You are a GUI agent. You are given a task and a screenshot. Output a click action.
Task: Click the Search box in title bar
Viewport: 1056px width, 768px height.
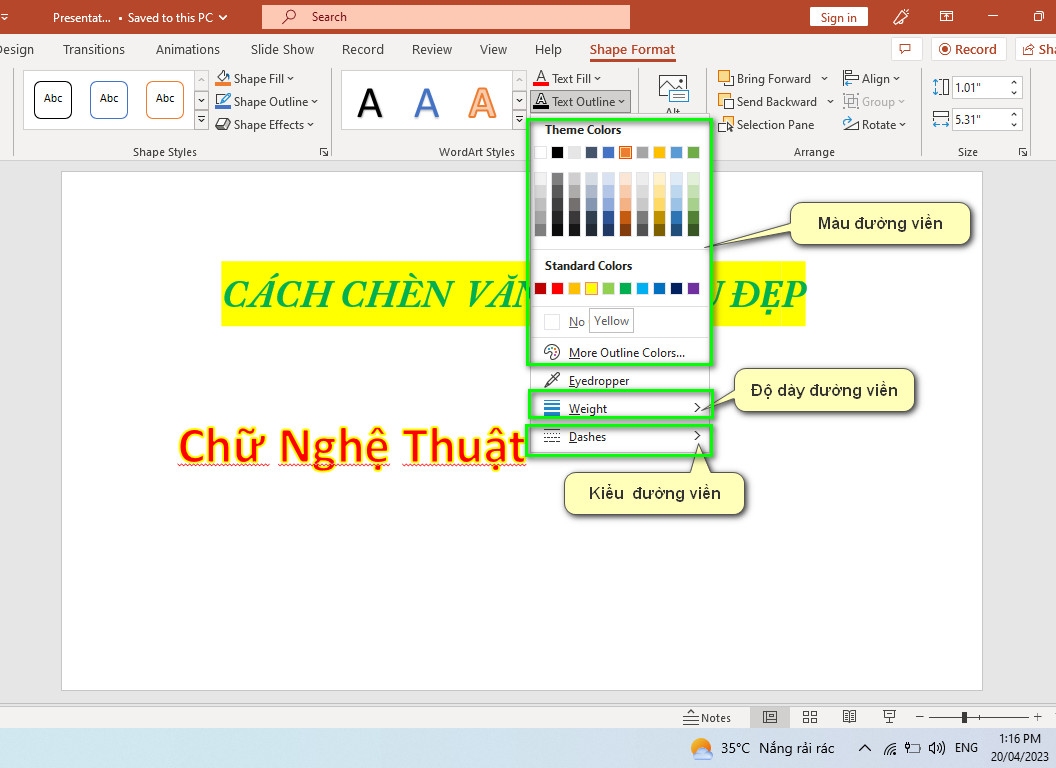point(446,17)
